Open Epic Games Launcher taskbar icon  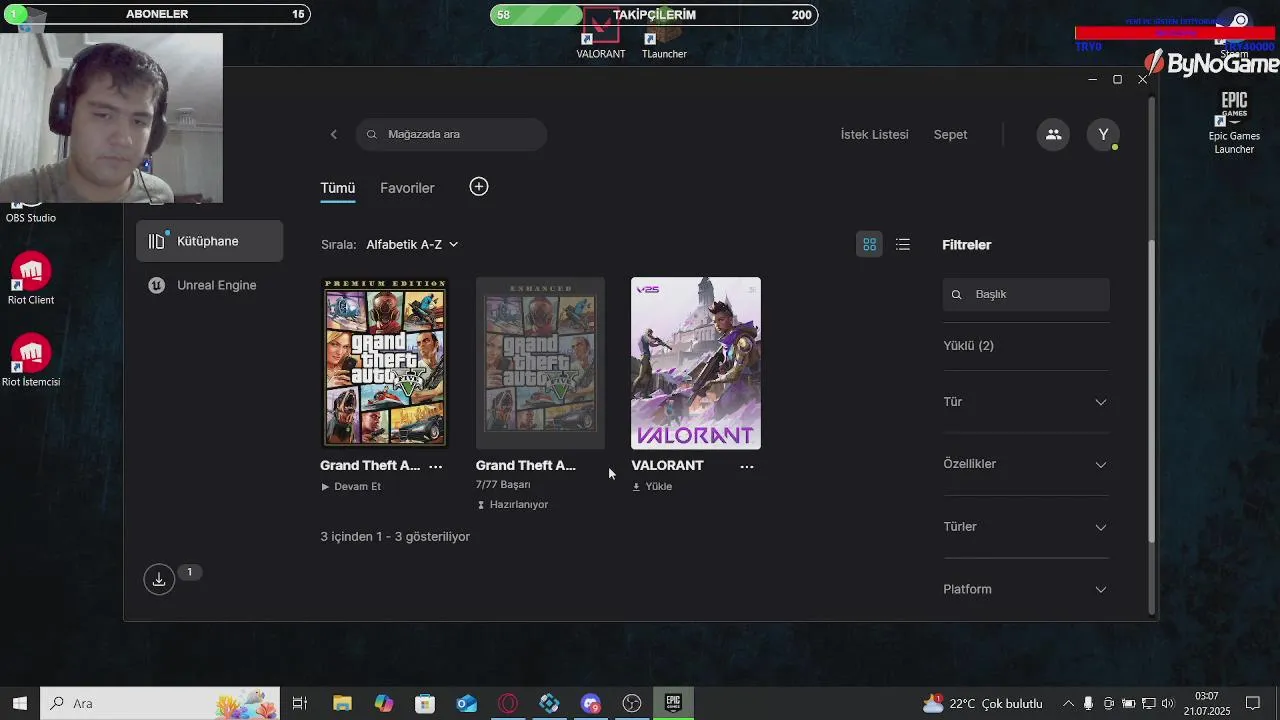coord(673,703)
